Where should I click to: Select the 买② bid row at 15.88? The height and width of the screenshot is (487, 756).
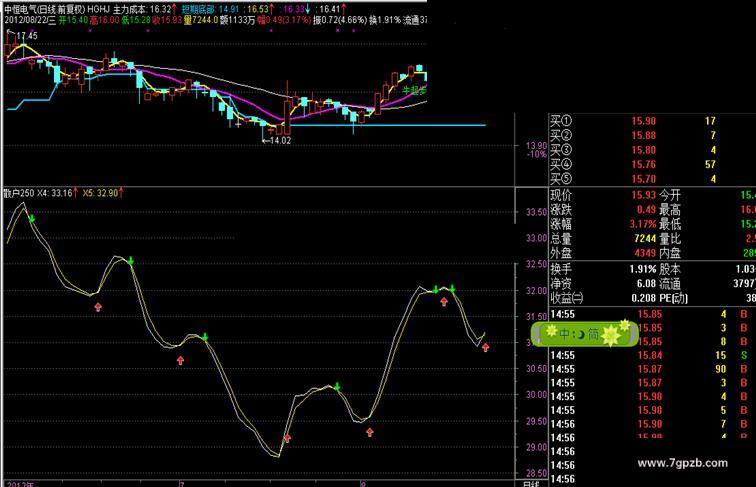tap(652, 135)
